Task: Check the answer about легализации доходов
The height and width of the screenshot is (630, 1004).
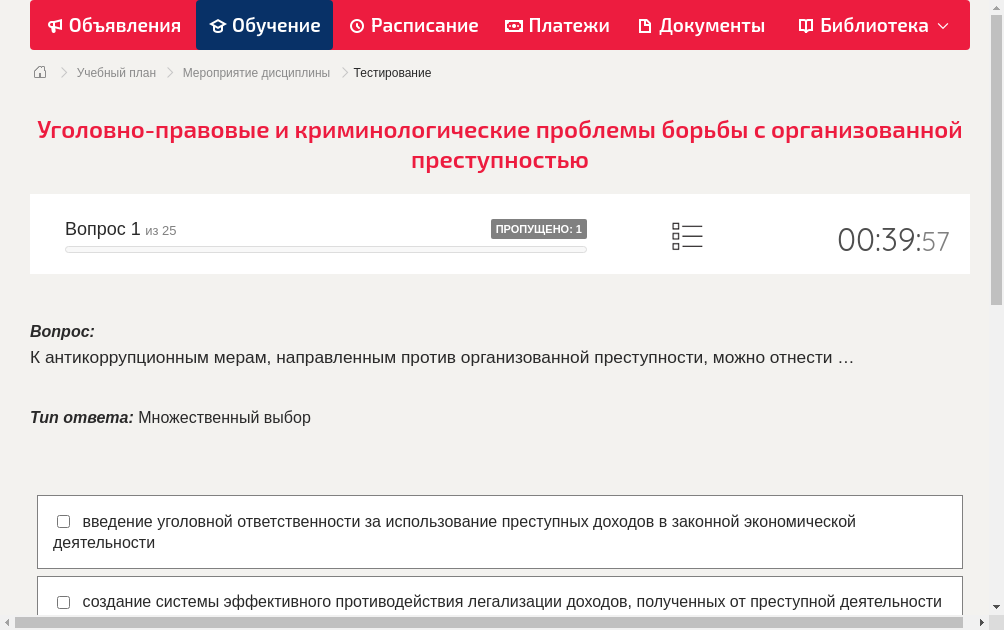Action: (x=63, y=602)
